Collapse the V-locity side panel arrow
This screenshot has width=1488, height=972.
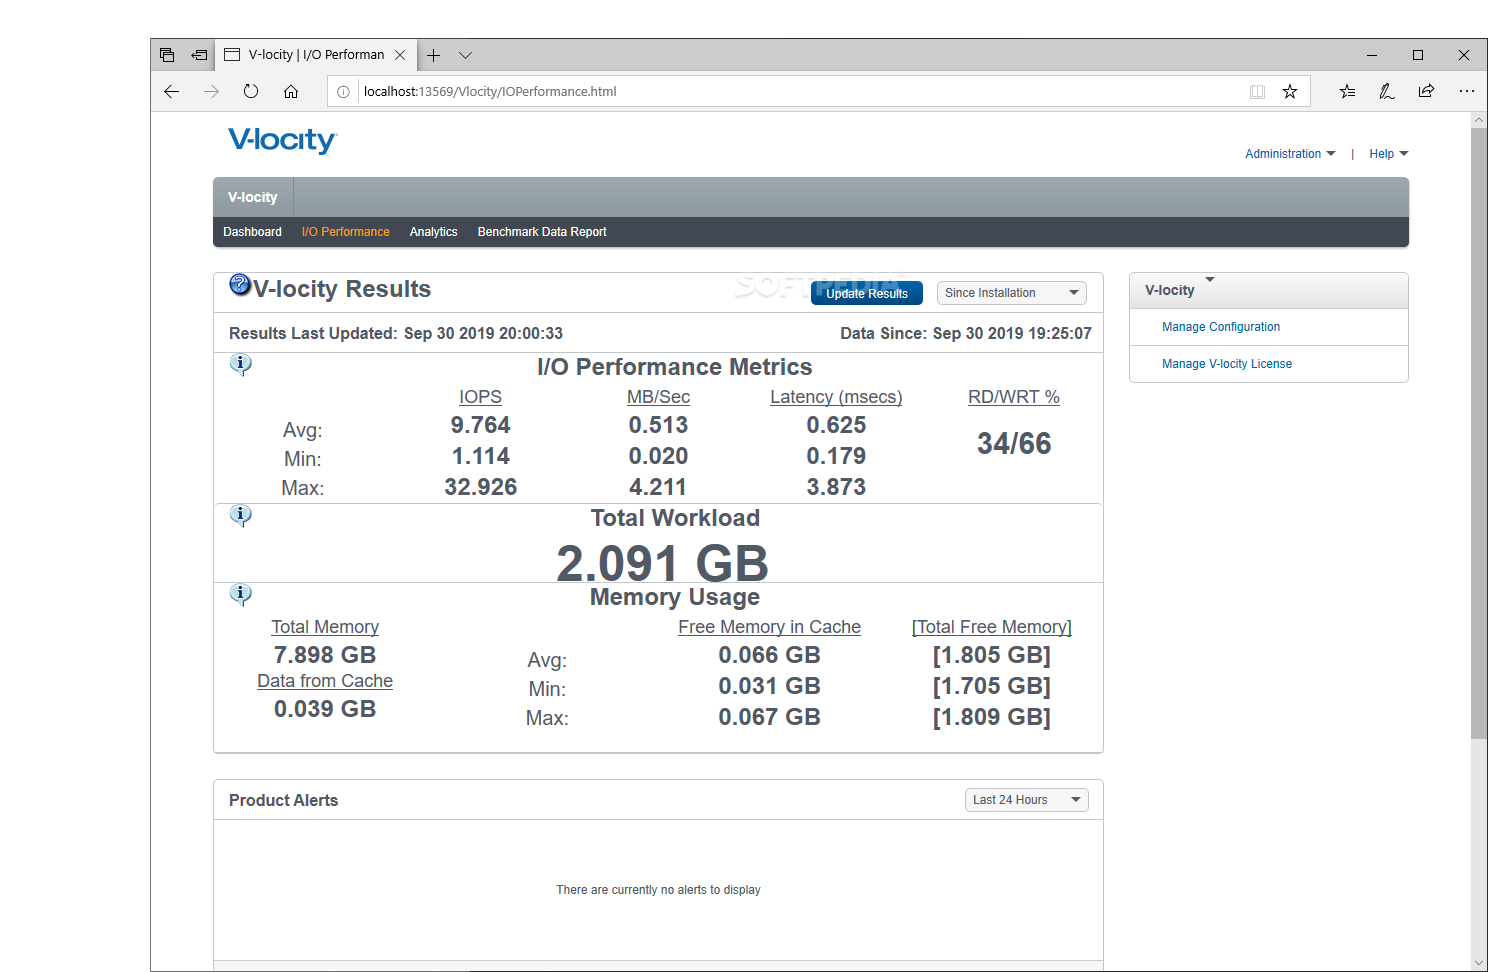[1210, 279]
